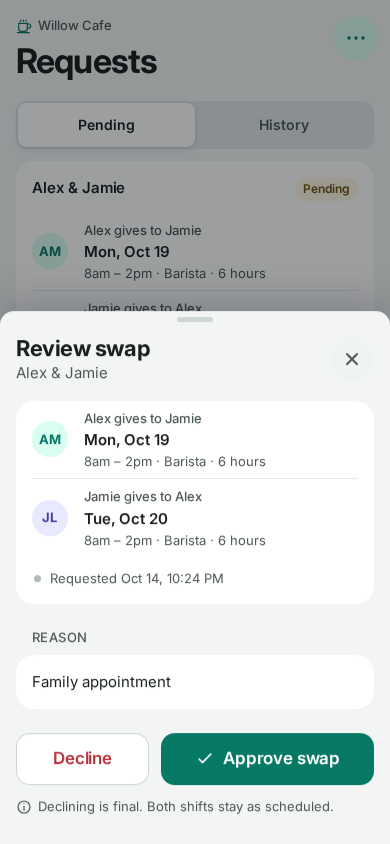Switch to the History tab
390x844 pixels.
284,125
